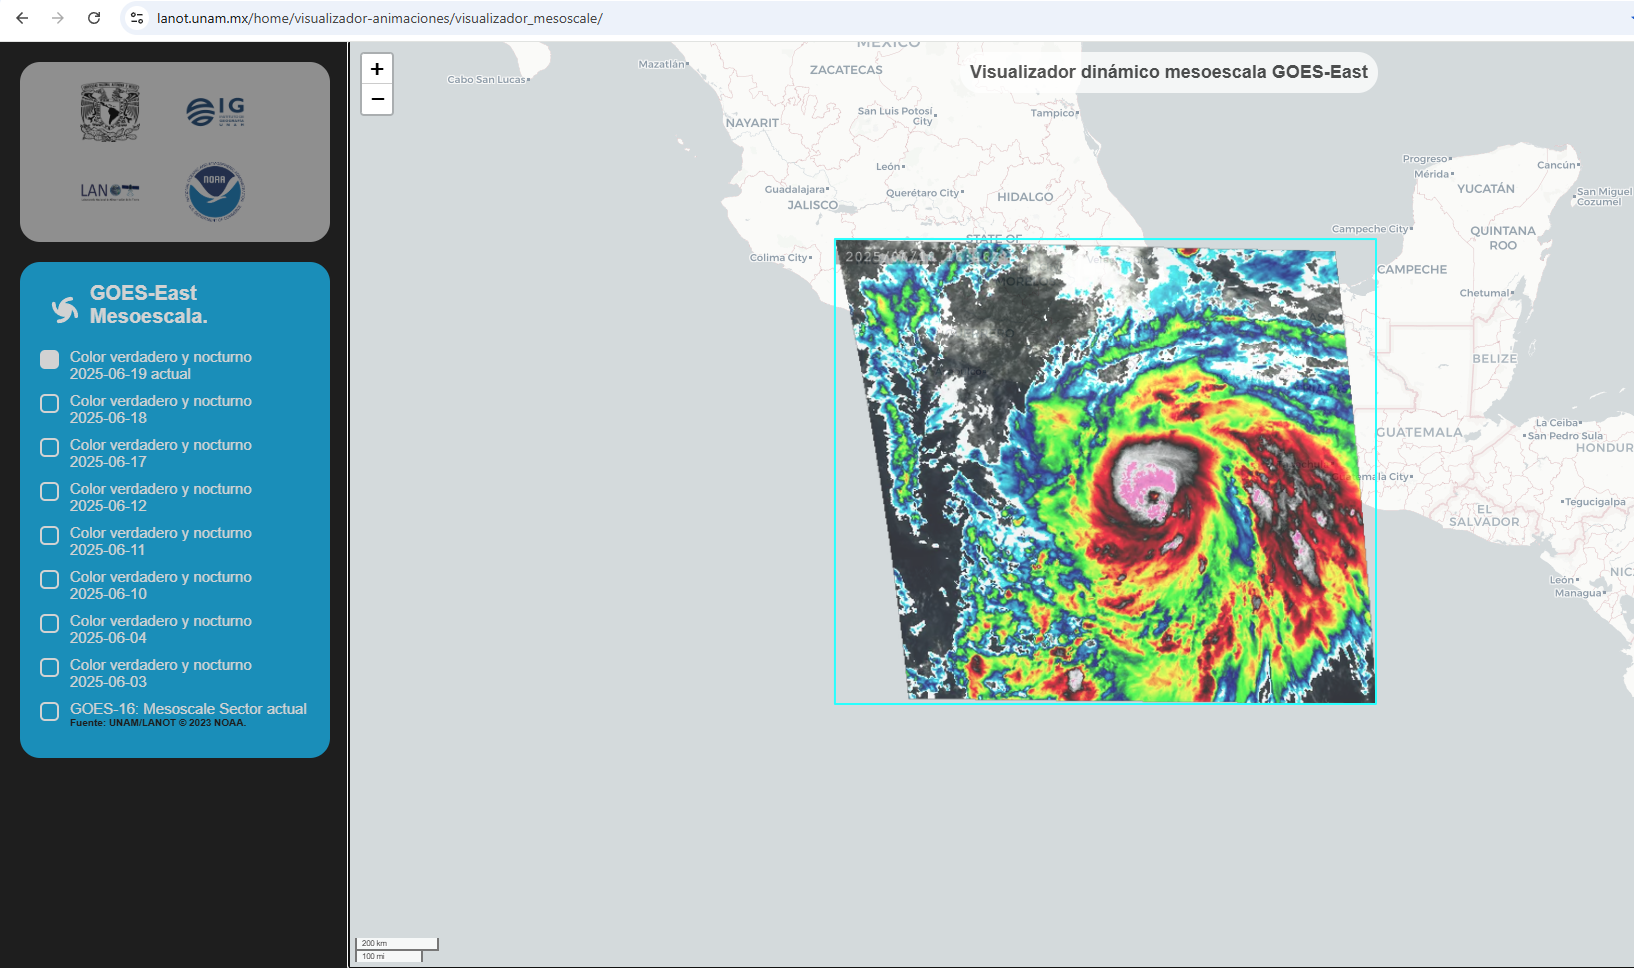Click the browser forward arrow
The image size is (1634, 968).
pos(58,18)
